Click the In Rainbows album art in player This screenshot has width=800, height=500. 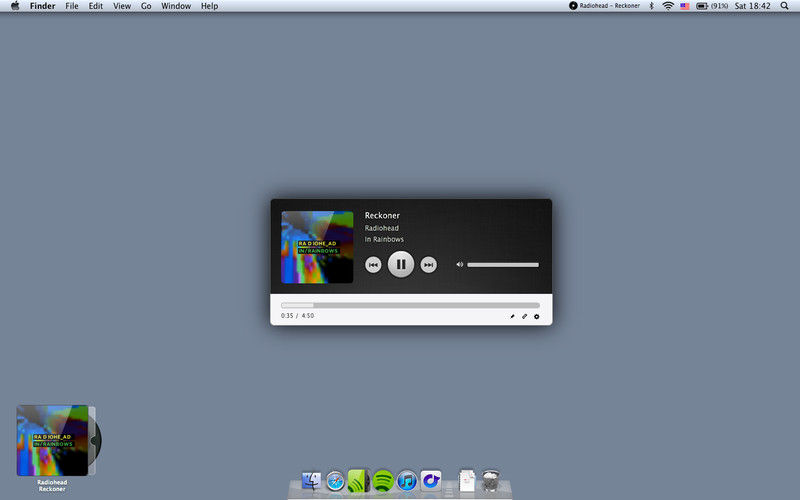pyautogui.click(x=317, y=247)
